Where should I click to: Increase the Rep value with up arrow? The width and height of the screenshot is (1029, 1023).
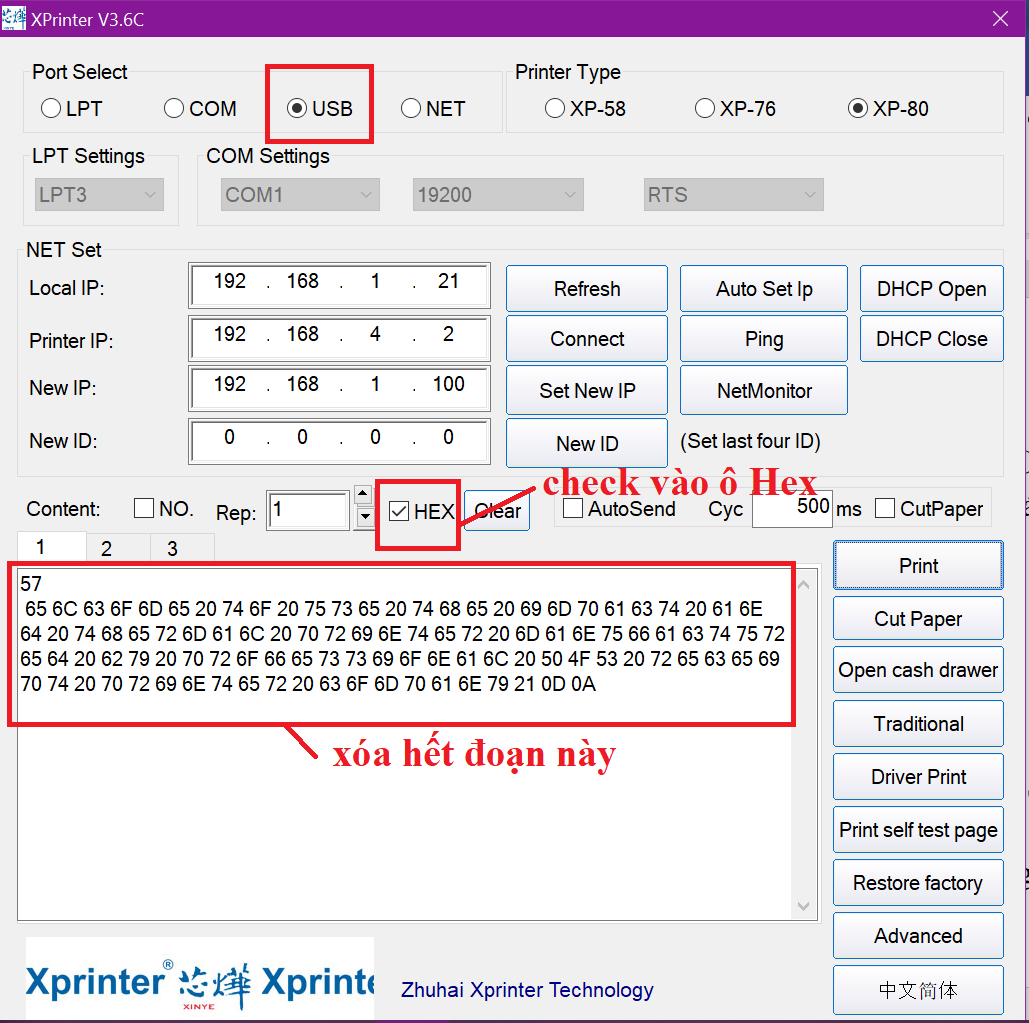[x=363, y=493]
